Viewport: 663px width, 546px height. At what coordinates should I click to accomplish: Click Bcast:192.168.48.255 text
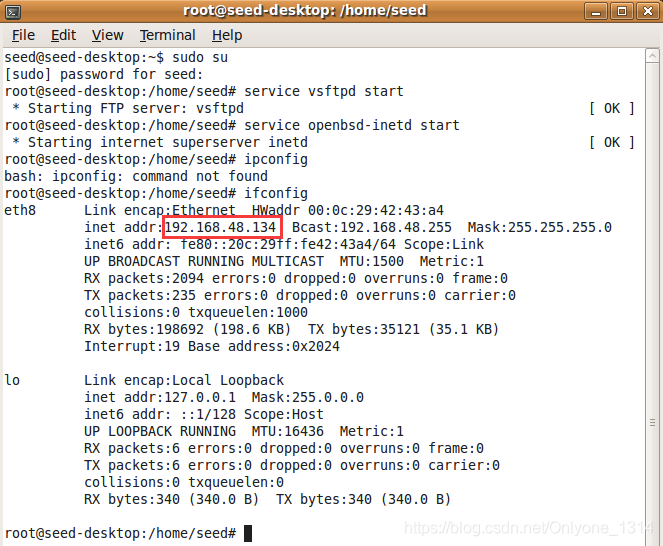click(372, 227)
